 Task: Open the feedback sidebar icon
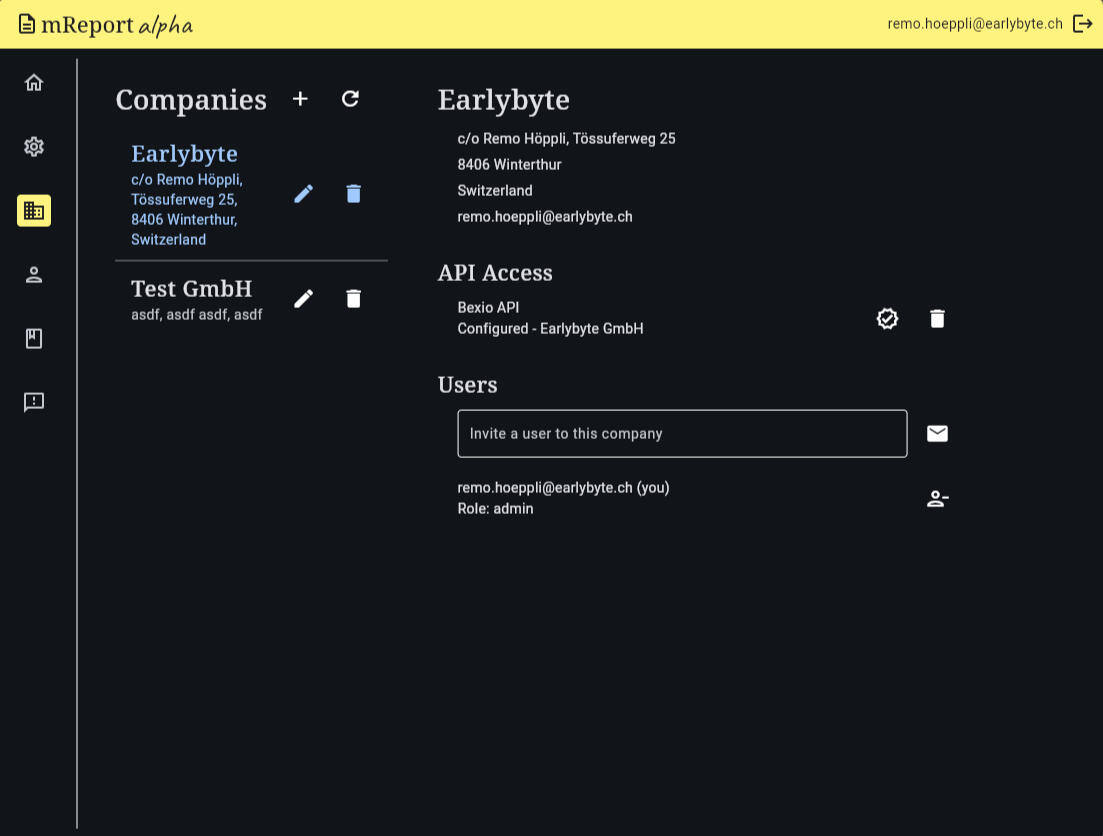34,402
